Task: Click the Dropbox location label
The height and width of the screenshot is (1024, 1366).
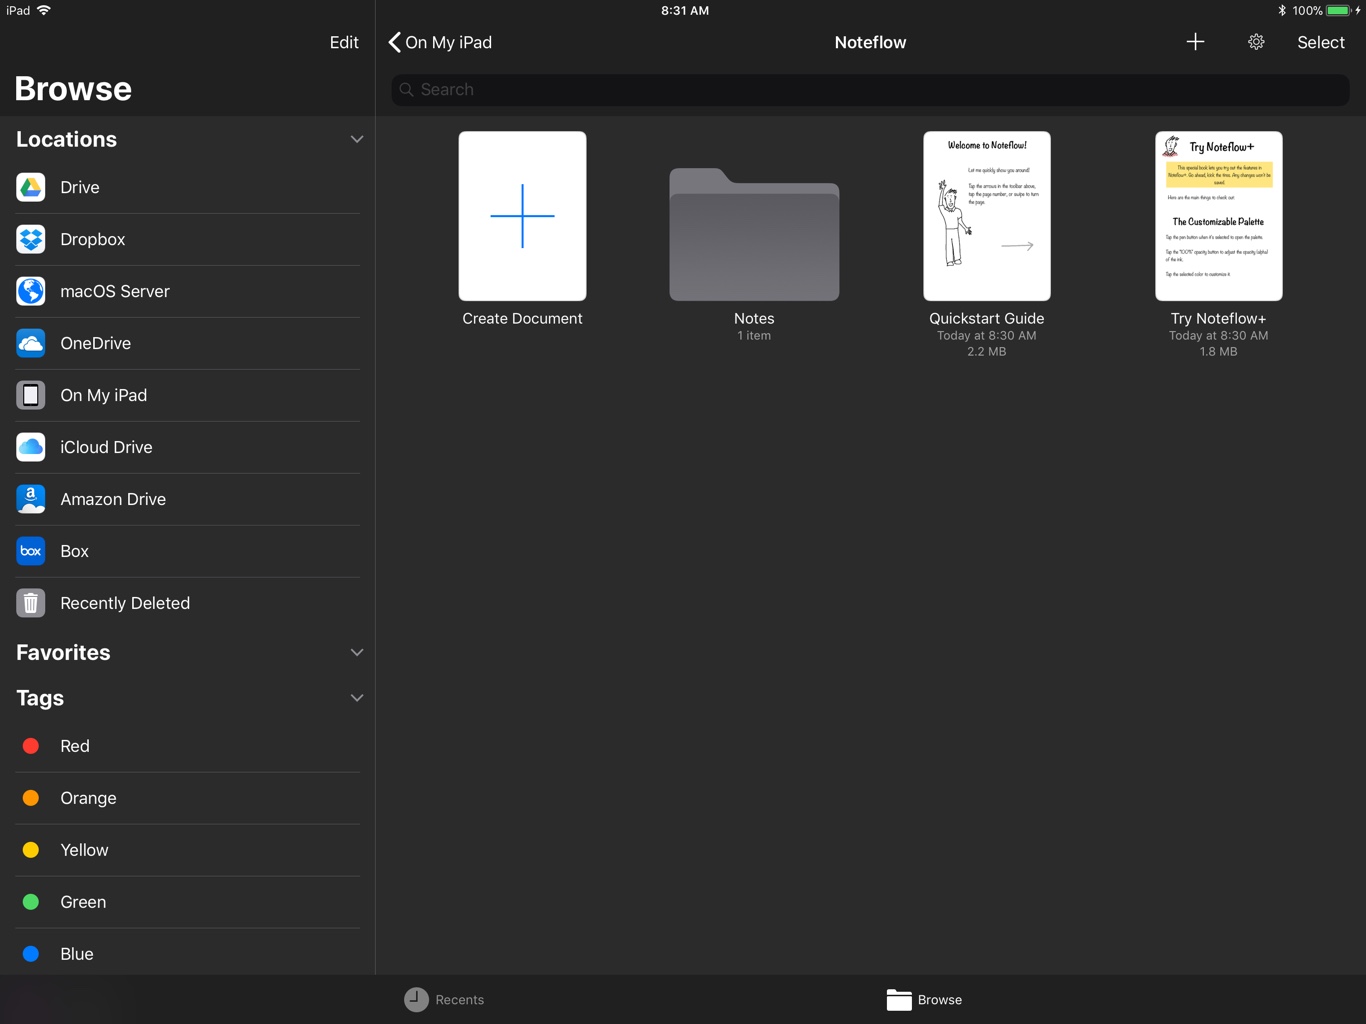Action: [93, 239]
